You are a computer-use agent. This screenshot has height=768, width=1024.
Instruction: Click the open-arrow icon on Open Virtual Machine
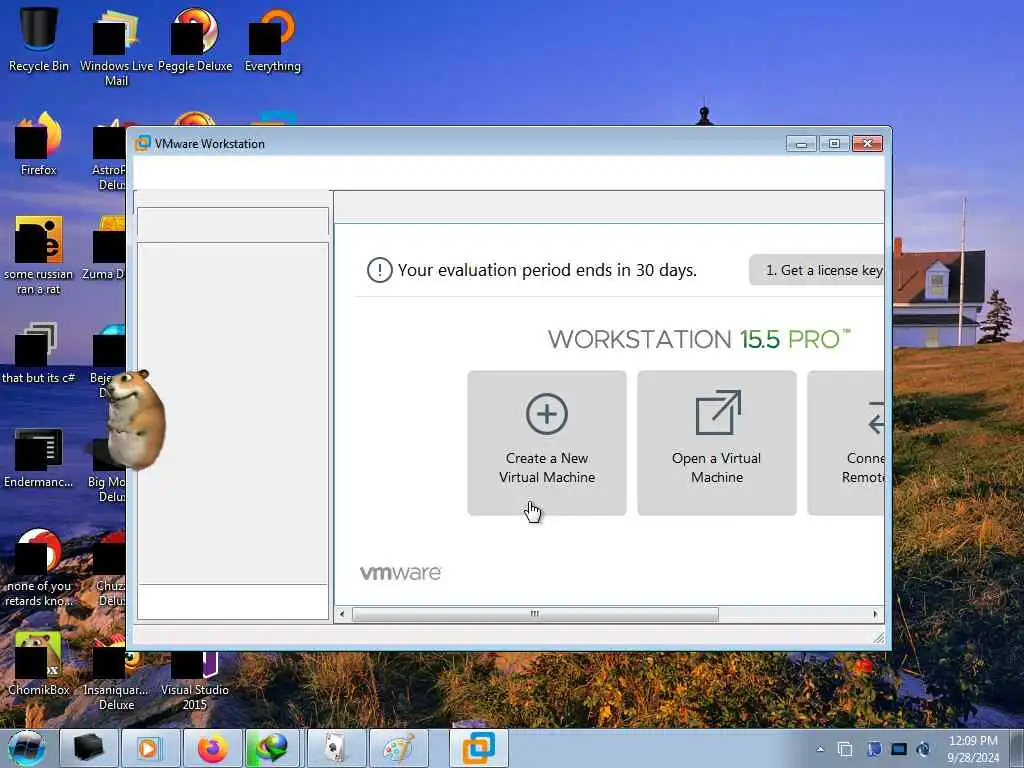[718, 412]
